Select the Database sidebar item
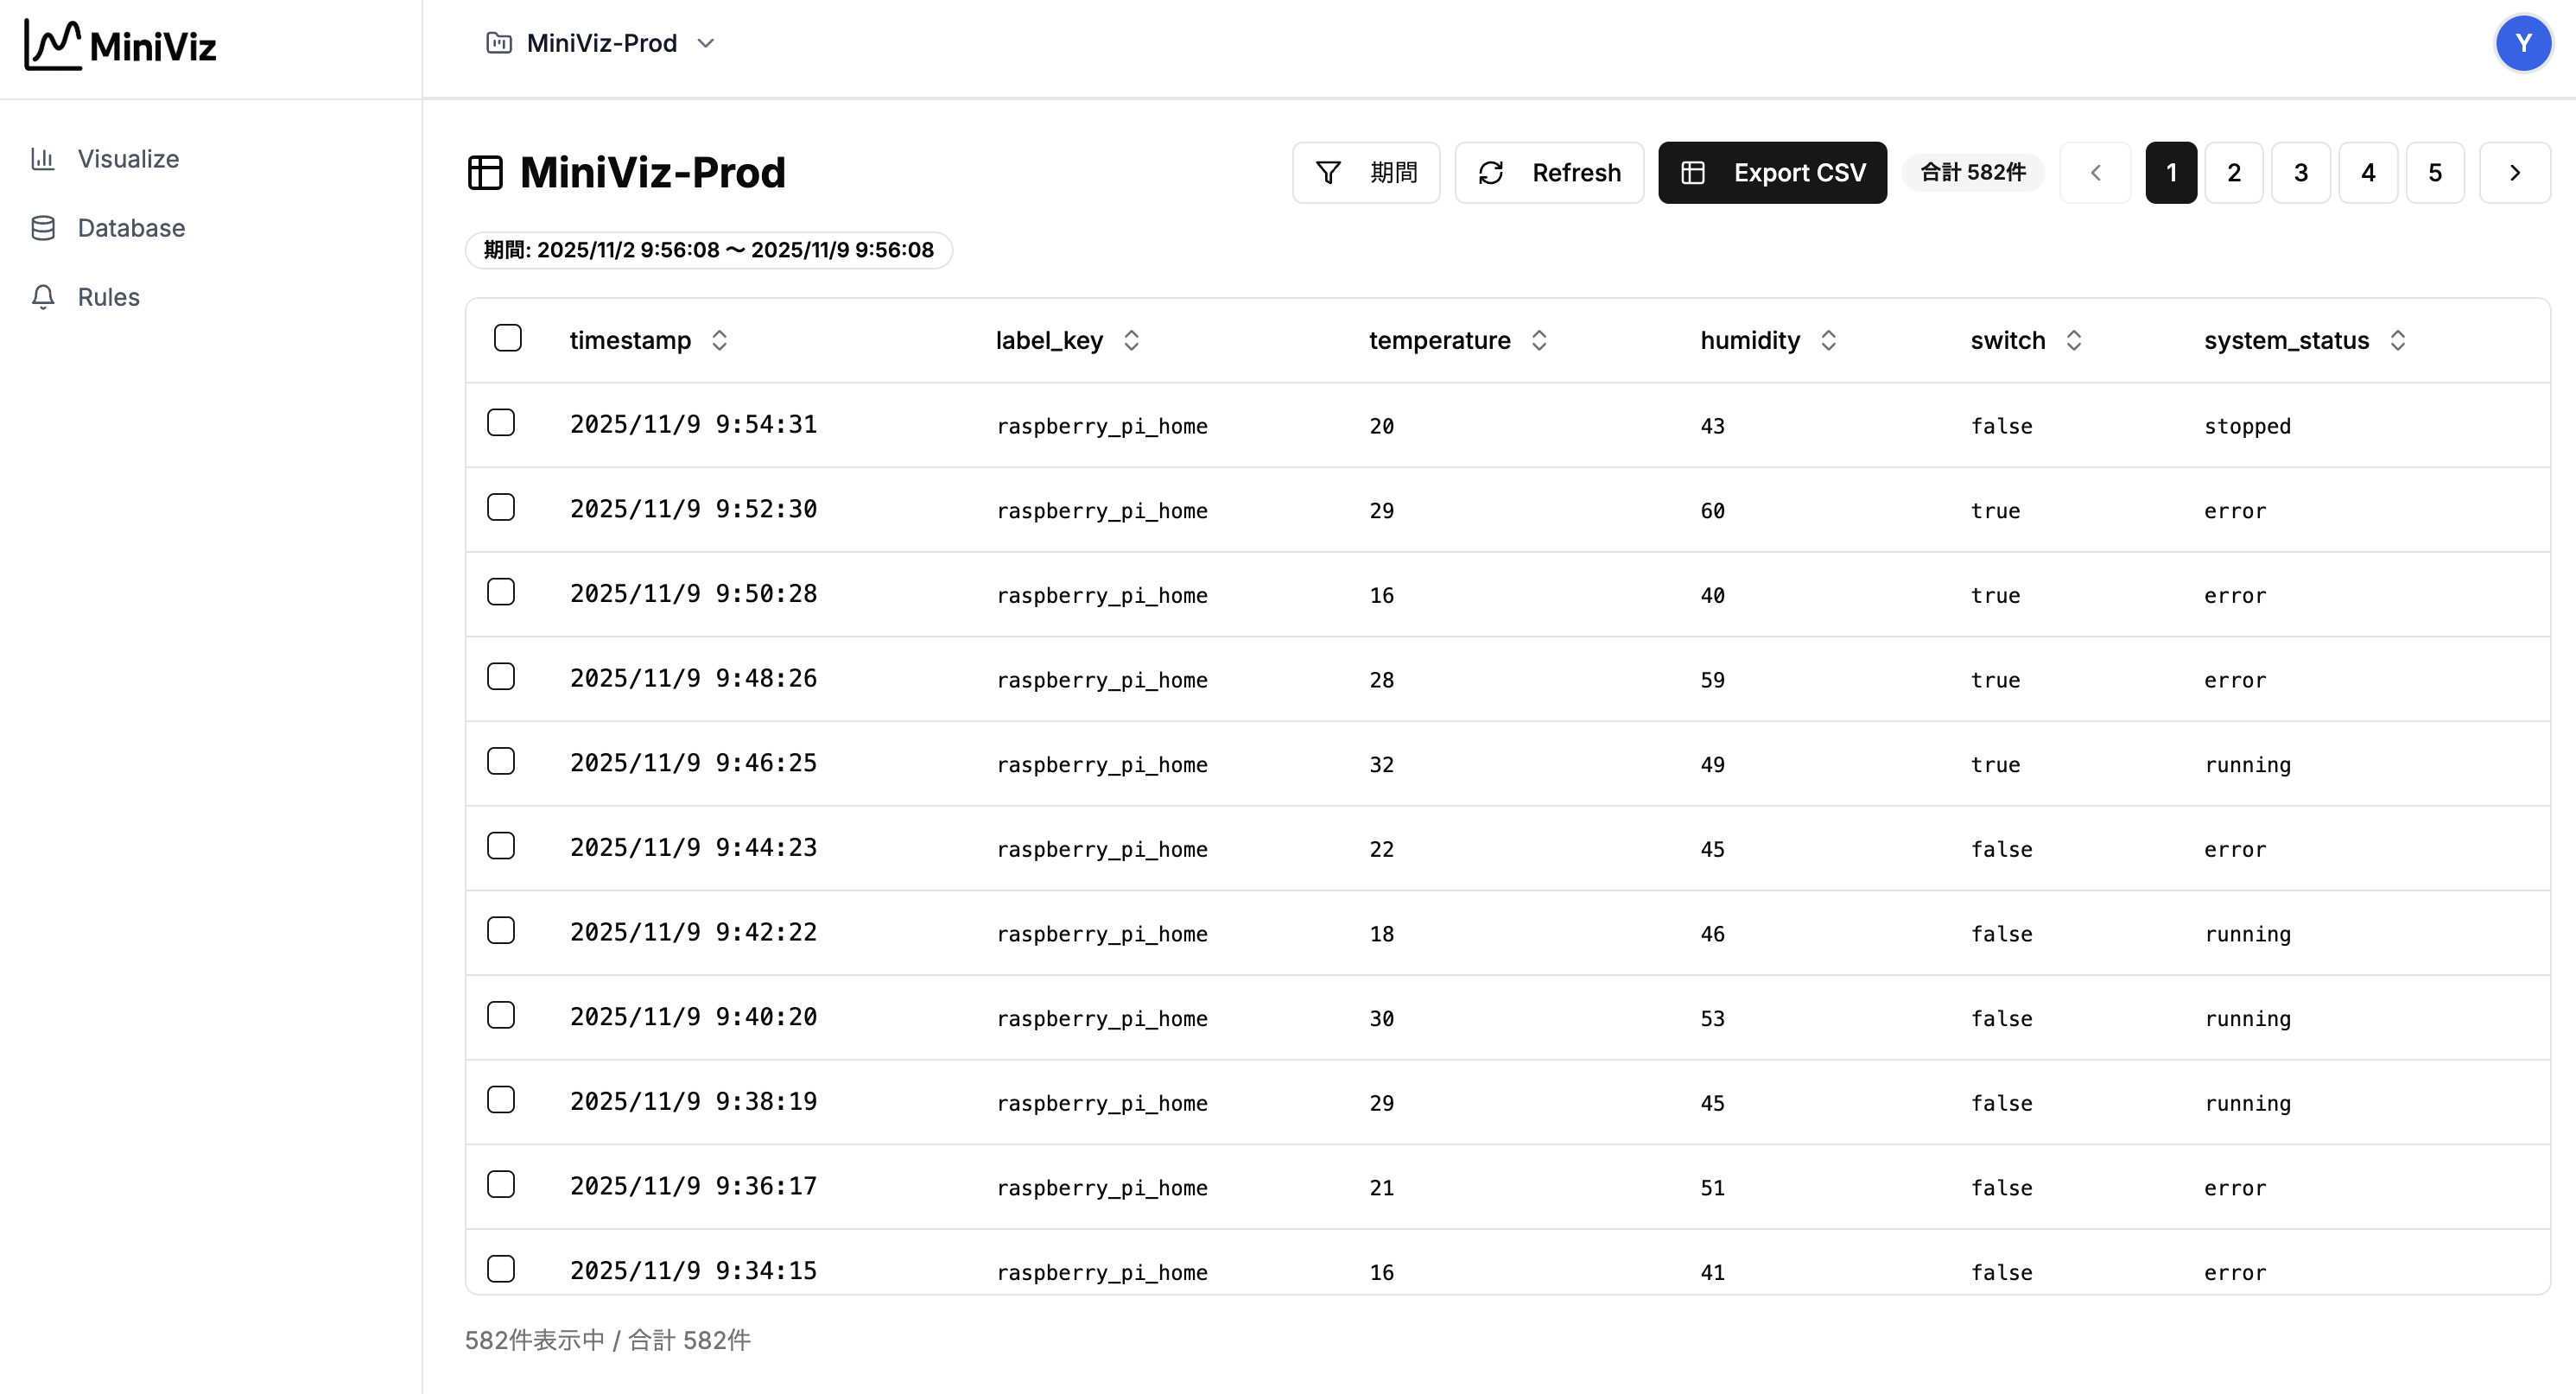2576x1394 pixels. click(130, 228)
